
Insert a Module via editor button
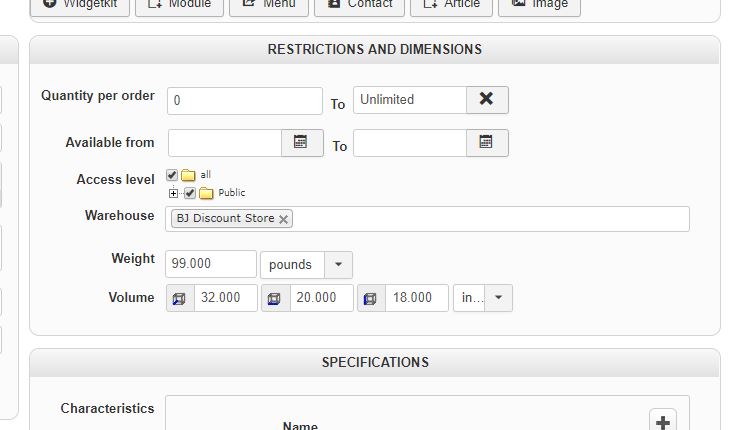pyautogui.click(x=179, y=5)
